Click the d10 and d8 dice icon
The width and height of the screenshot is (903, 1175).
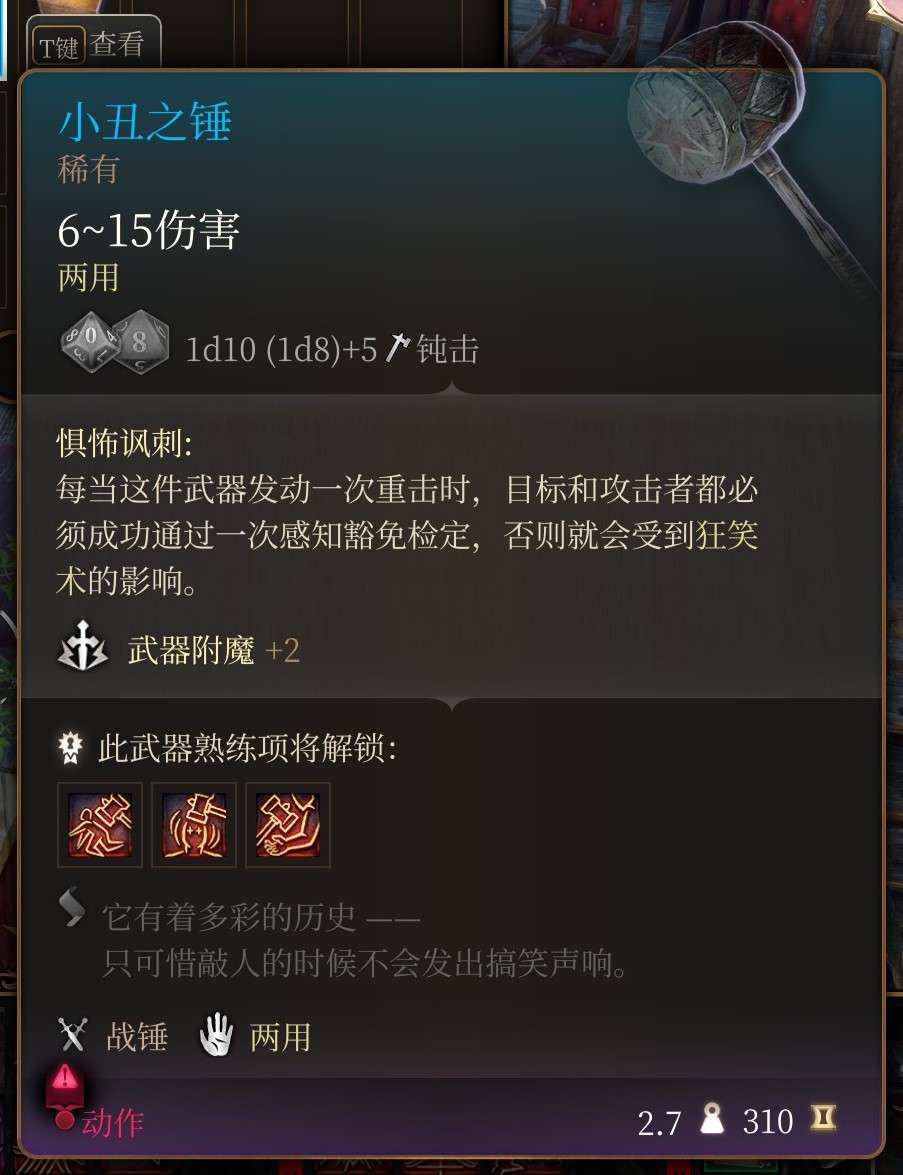coord(115,342)
